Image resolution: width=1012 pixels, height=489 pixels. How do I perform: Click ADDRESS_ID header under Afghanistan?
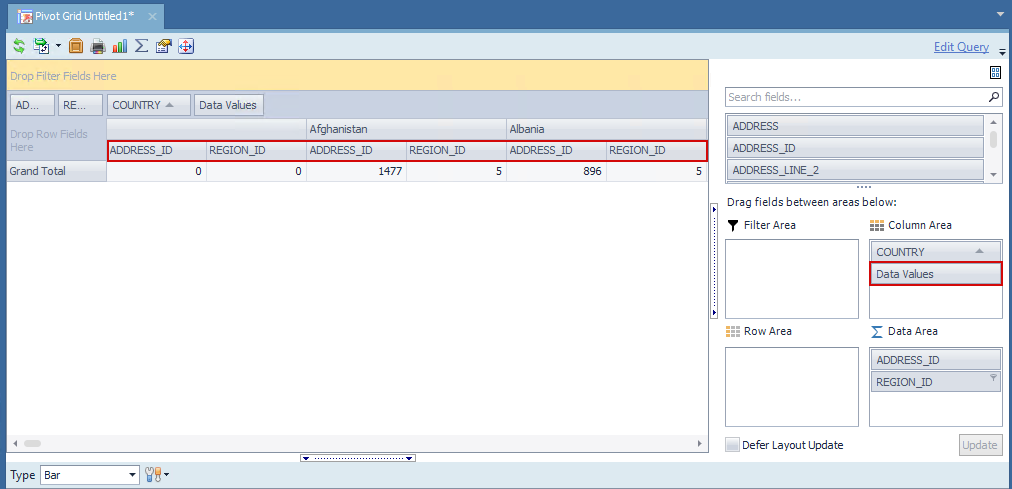pos(356,151)
